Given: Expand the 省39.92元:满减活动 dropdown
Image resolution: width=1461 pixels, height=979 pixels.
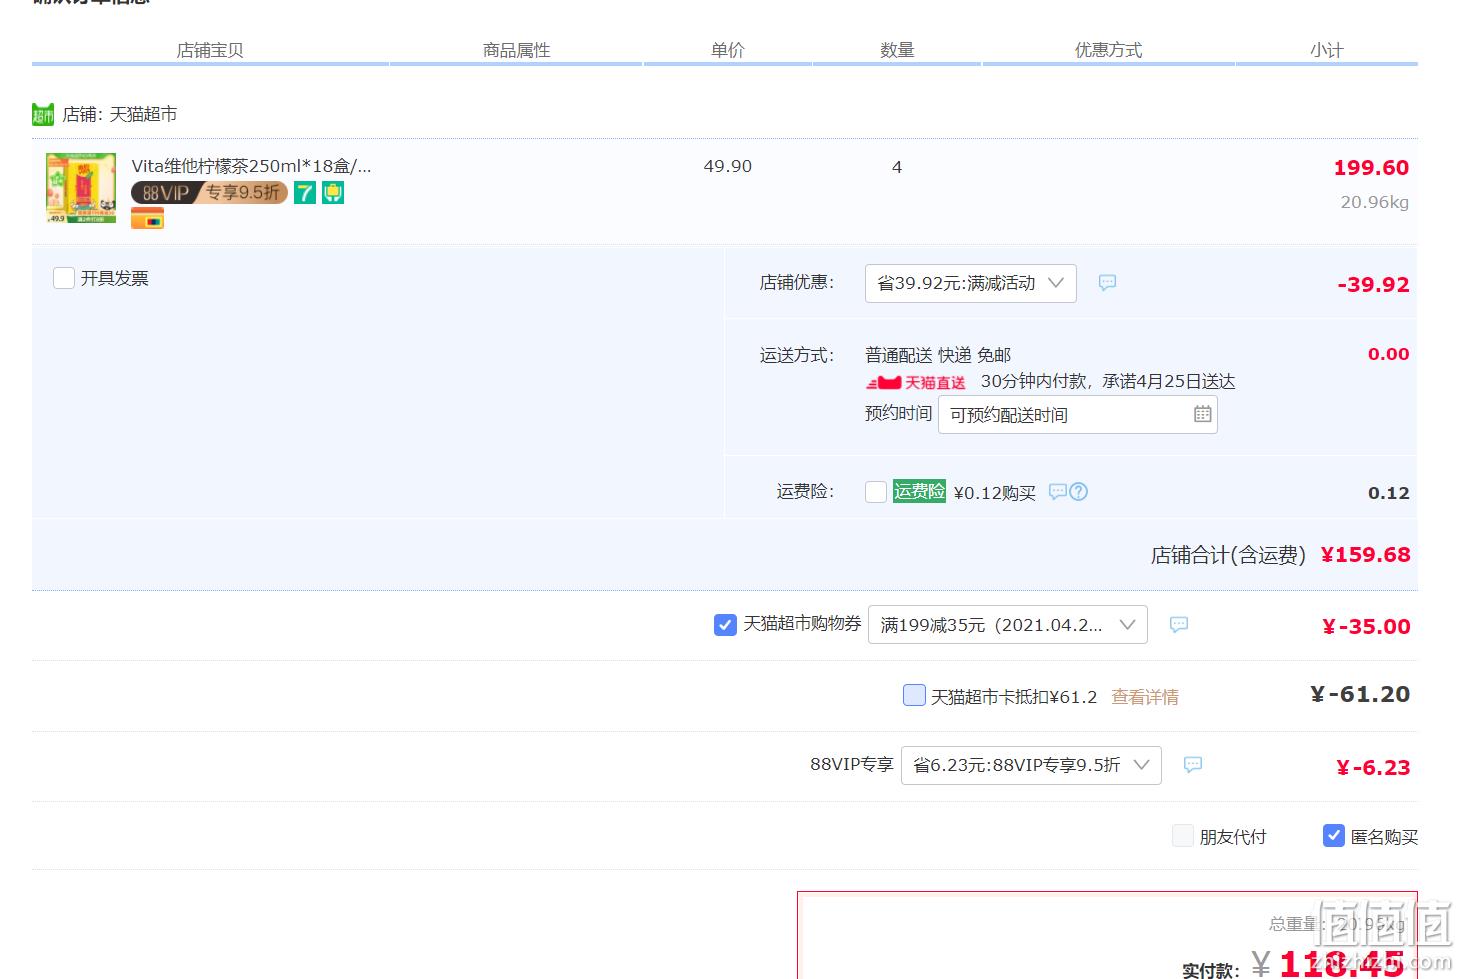Looking at the screenshot, I should click(971, 283).
